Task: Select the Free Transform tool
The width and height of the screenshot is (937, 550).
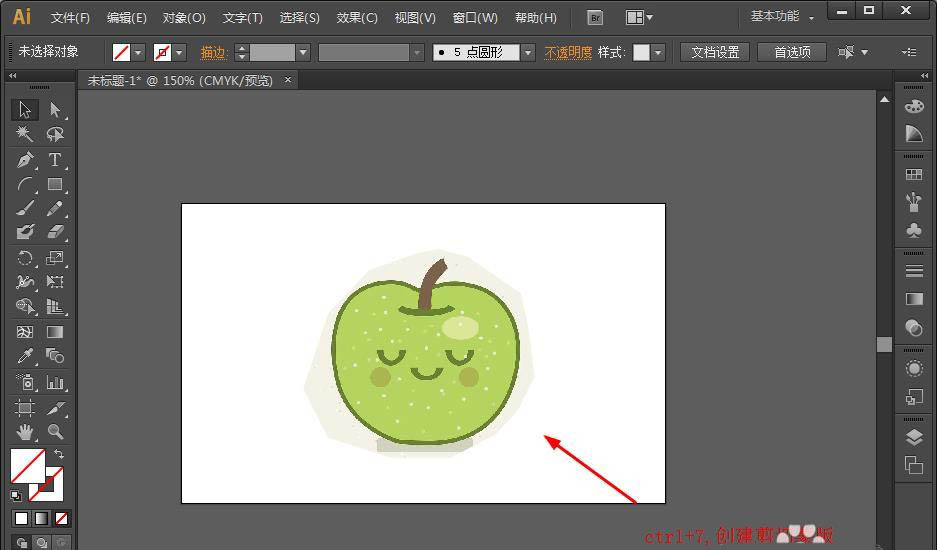Action: pyautogui.click(x=55, y=282)
